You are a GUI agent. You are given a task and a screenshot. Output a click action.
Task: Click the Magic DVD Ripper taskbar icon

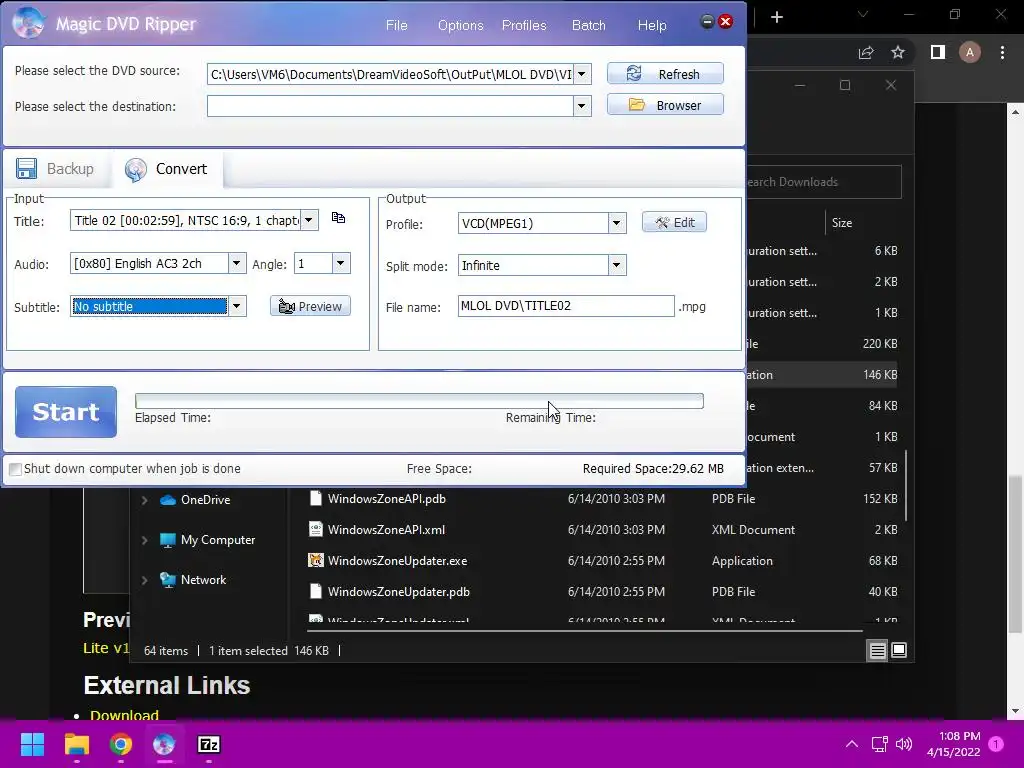[164, 744]
